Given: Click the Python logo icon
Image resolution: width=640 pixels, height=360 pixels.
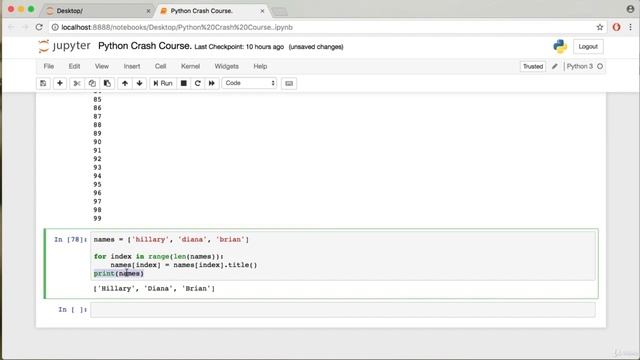Looking at the screenshot, I should click(560, 47).
